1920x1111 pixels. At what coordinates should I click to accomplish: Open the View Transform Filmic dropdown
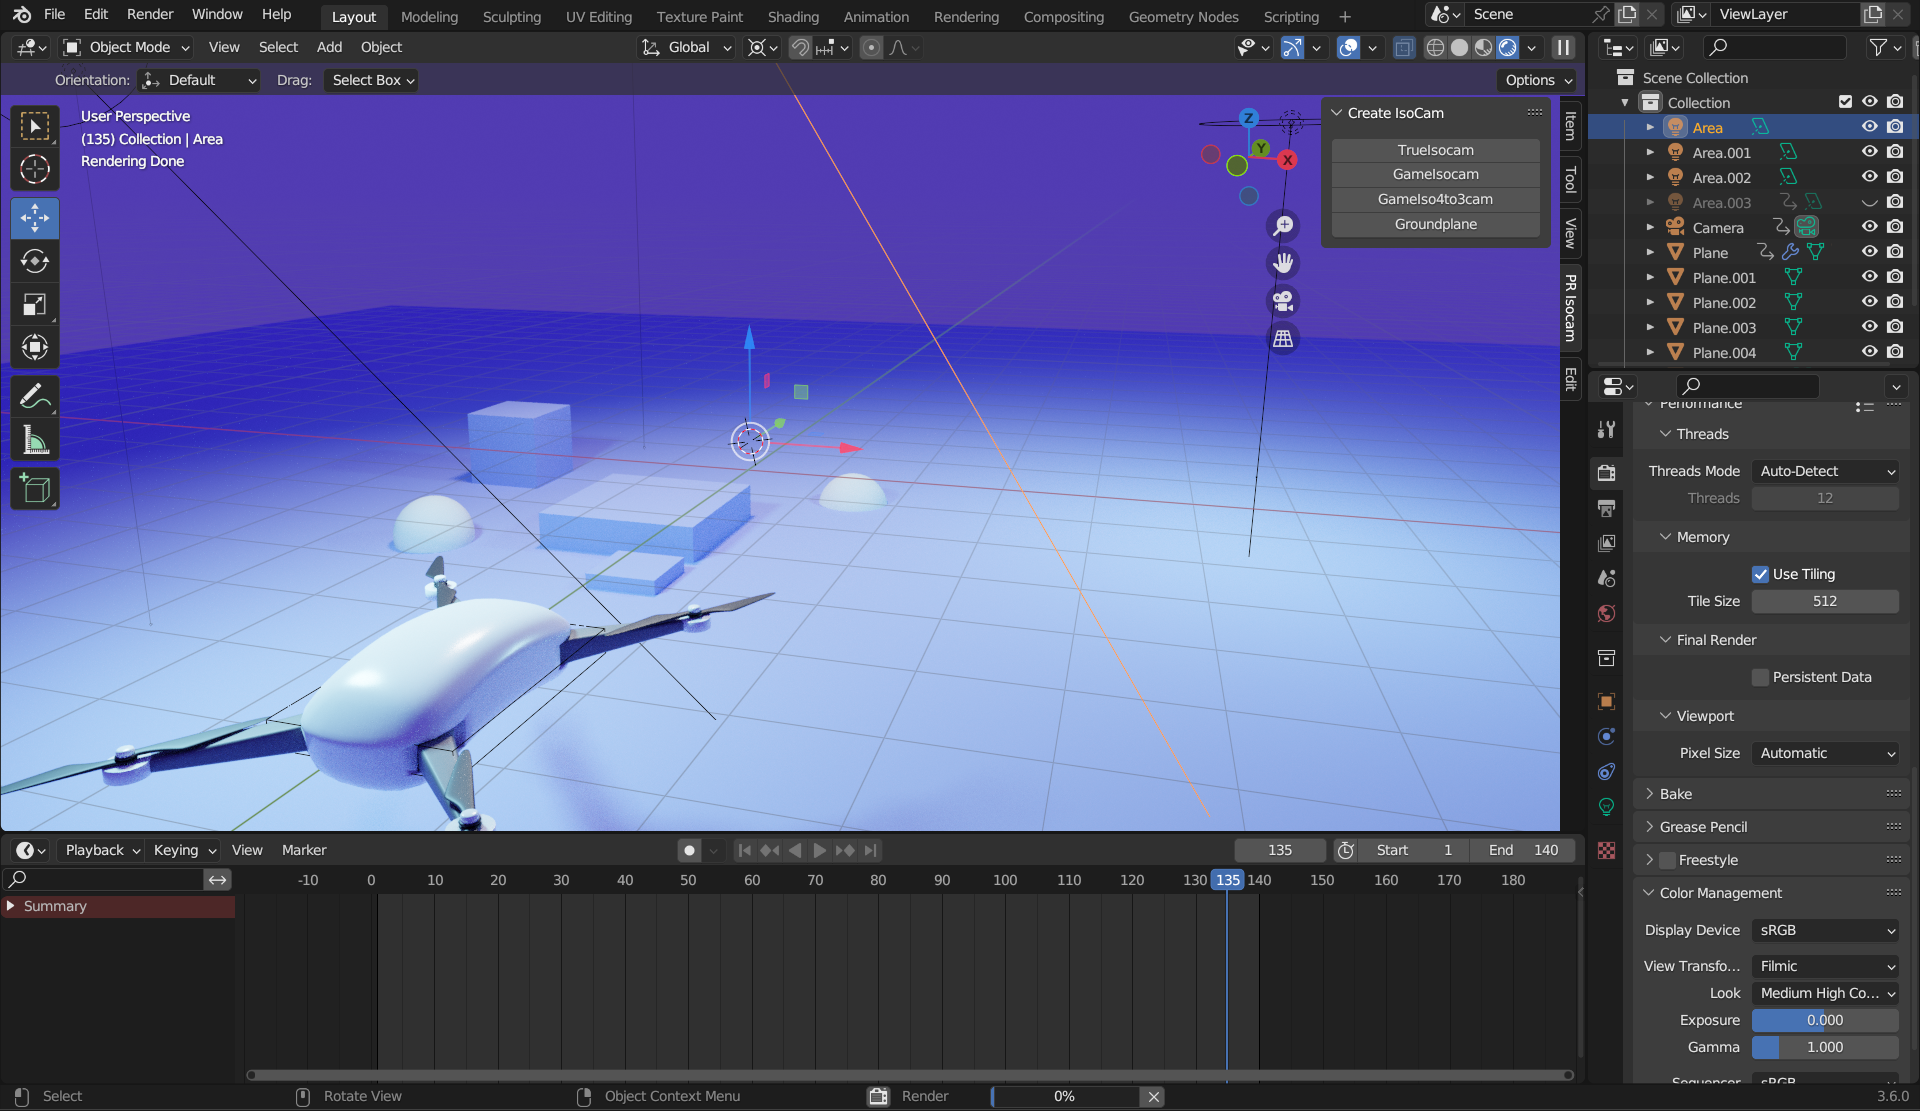(x=1825, y=966)
